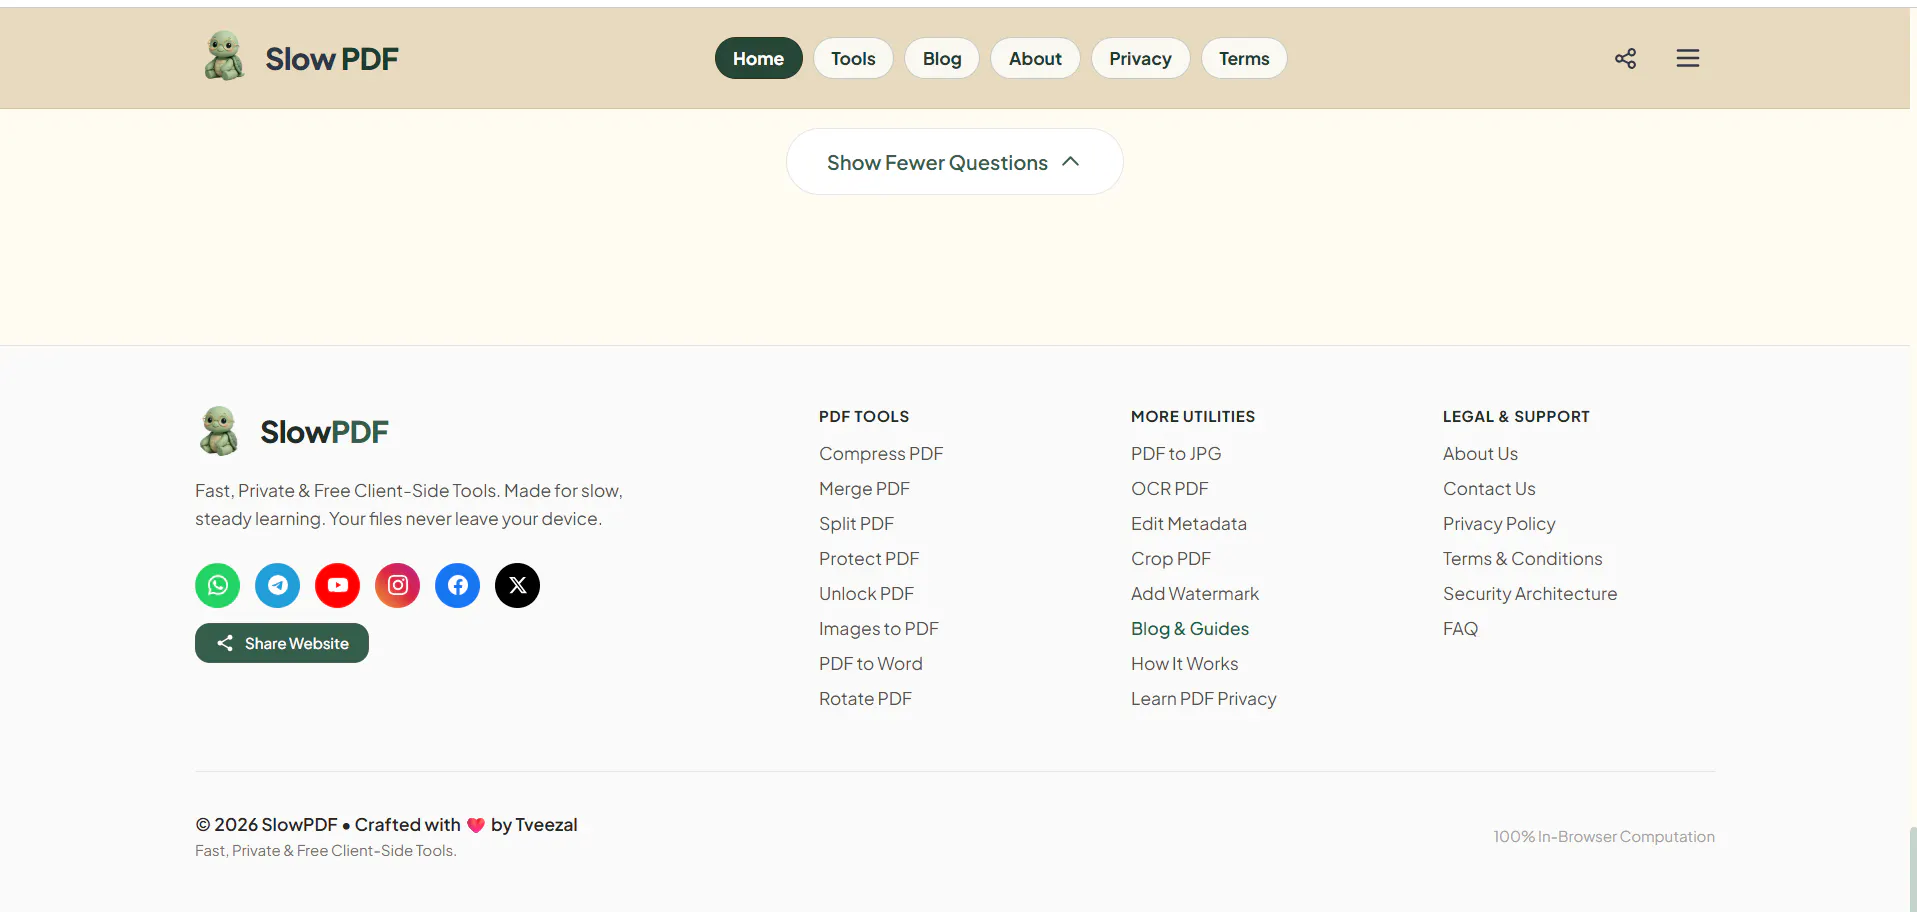Viewport: 1917px width, 912px height.
Task: Open the hamburger menu icon
Action: point(1687,58)
